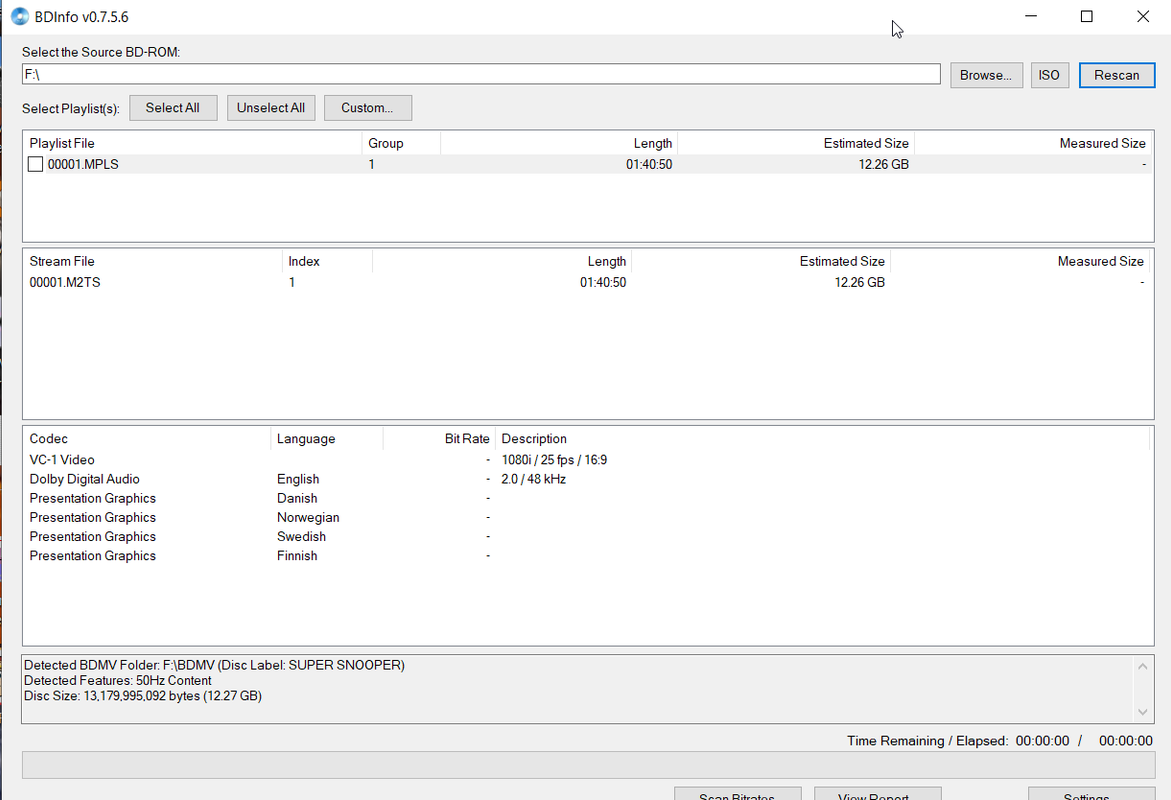Maximize the BDInfo window

pyautogui.click(x=1087, y=16)
